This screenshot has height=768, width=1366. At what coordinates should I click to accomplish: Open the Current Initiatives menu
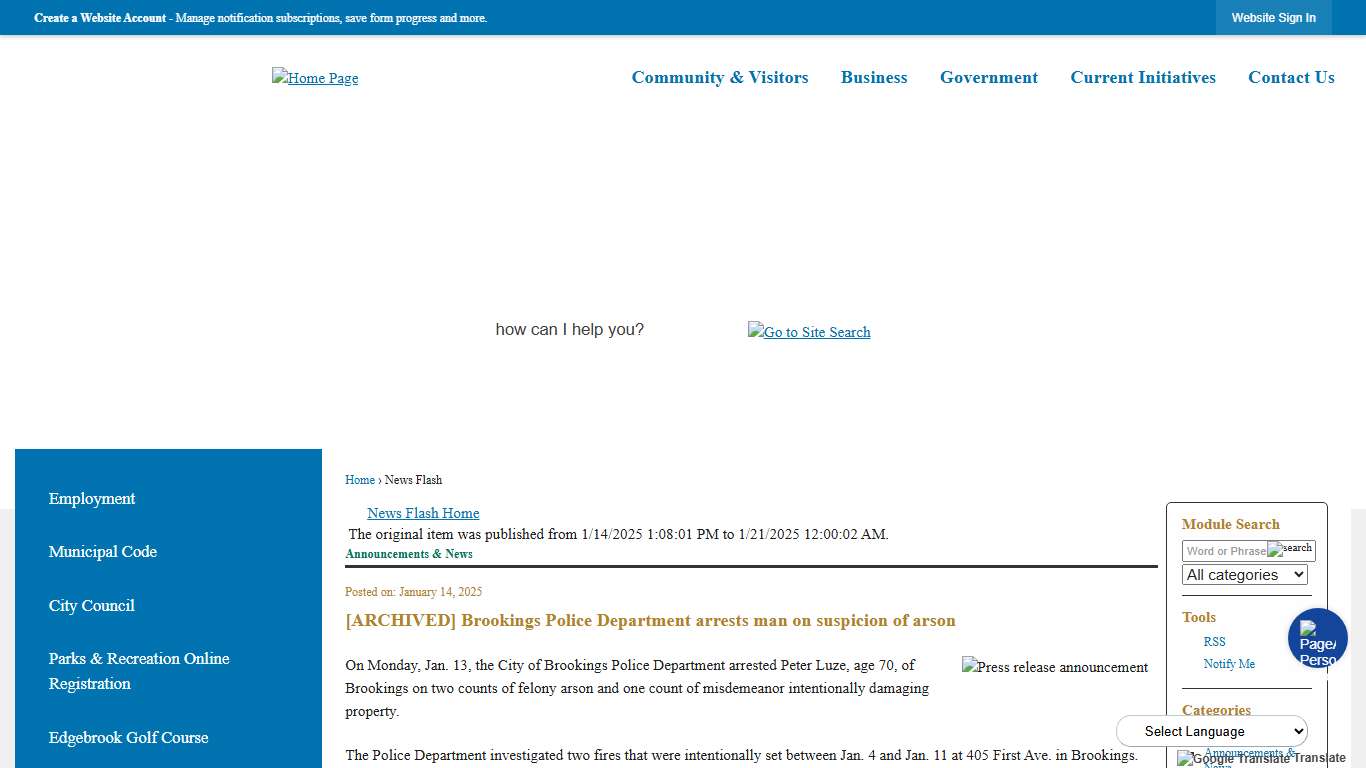(1143, 78)
